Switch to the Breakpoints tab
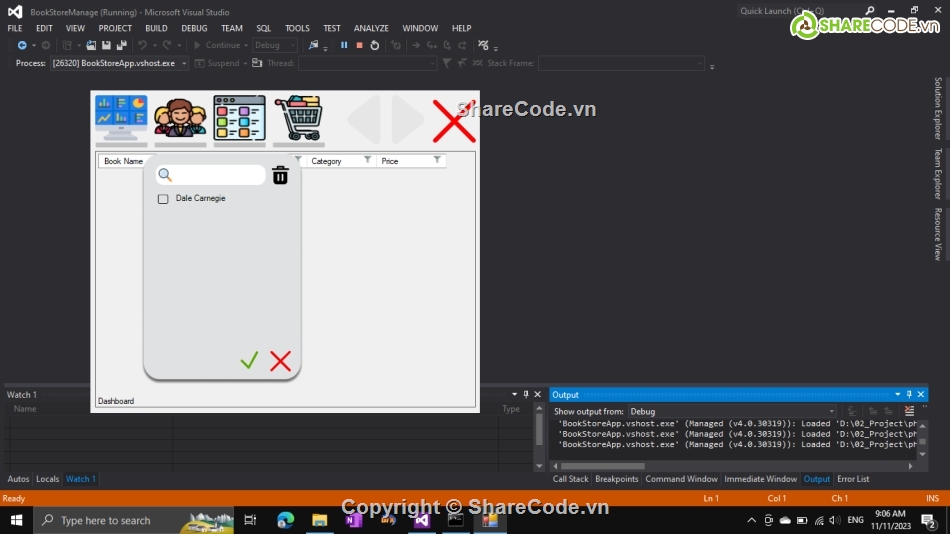This screenshot has height=534, width=950. (617, 479)
